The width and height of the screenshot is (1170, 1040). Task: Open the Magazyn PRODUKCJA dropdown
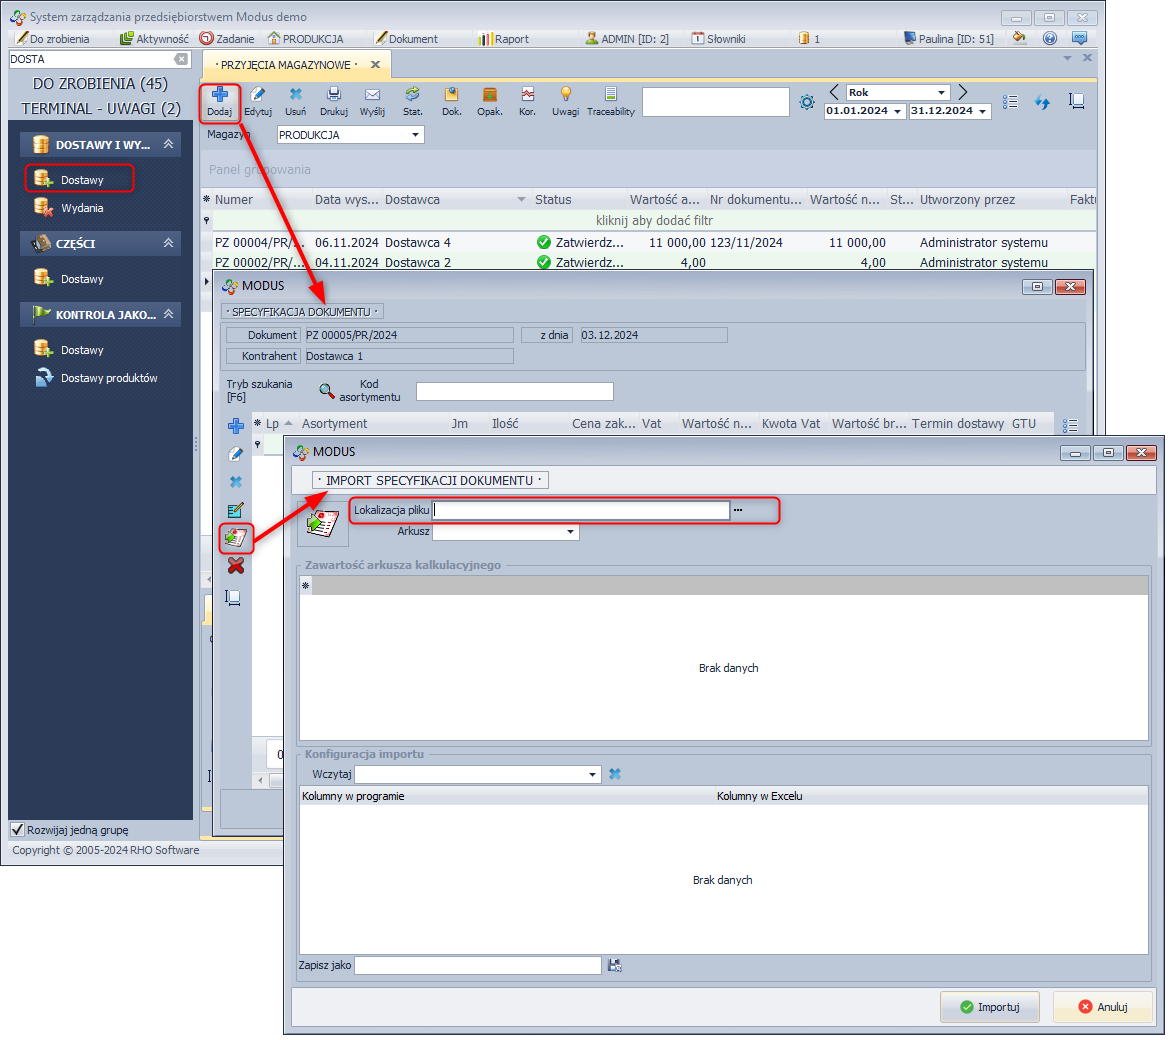415,135
